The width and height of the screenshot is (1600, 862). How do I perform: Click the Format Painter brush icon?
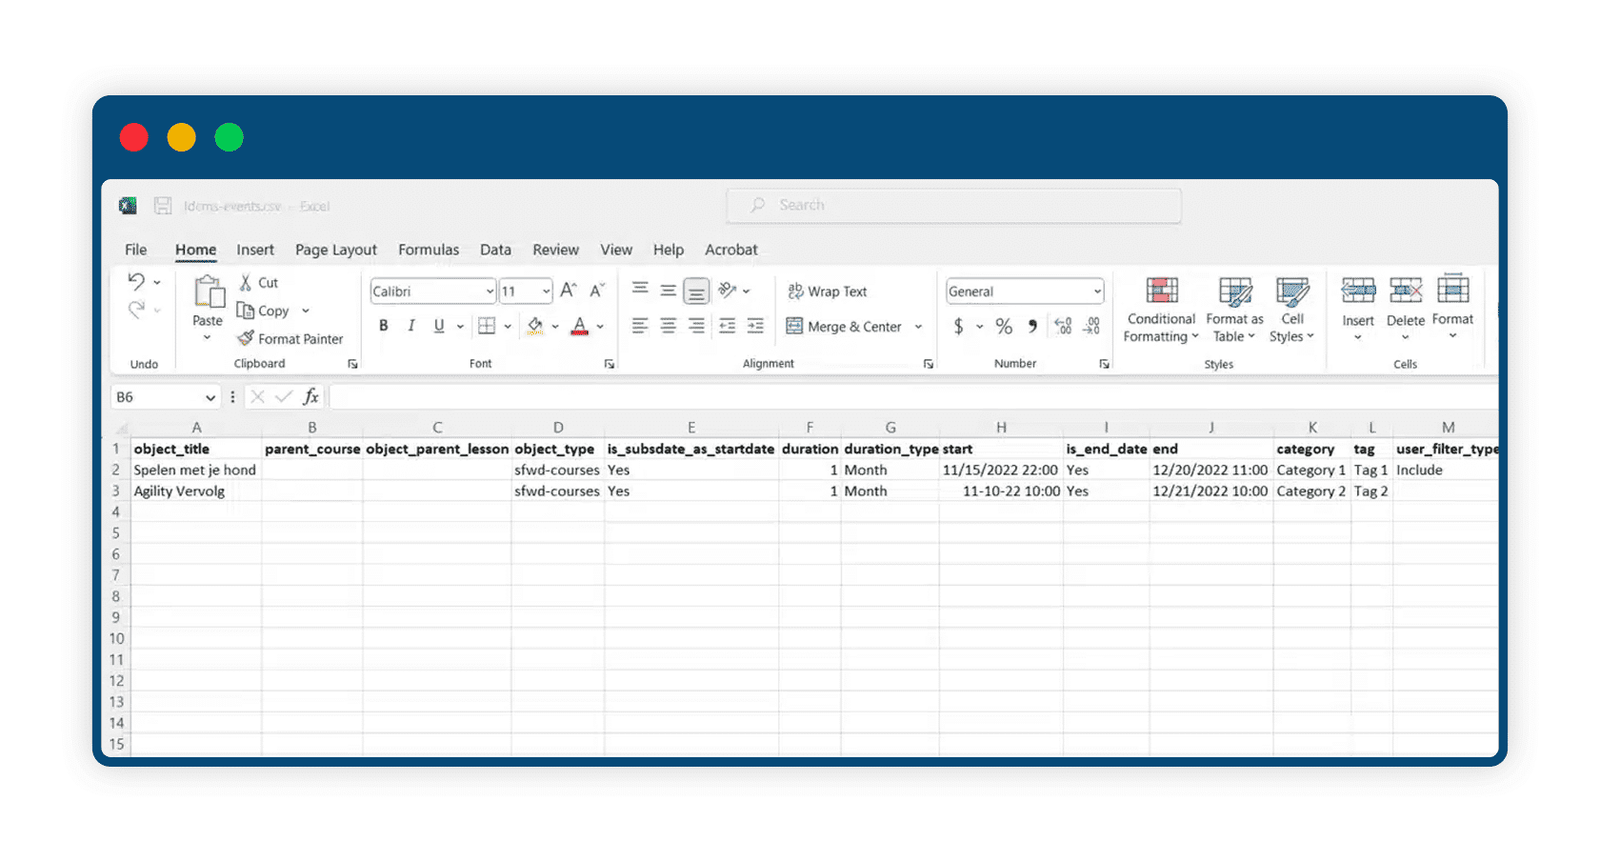point(246,339)
